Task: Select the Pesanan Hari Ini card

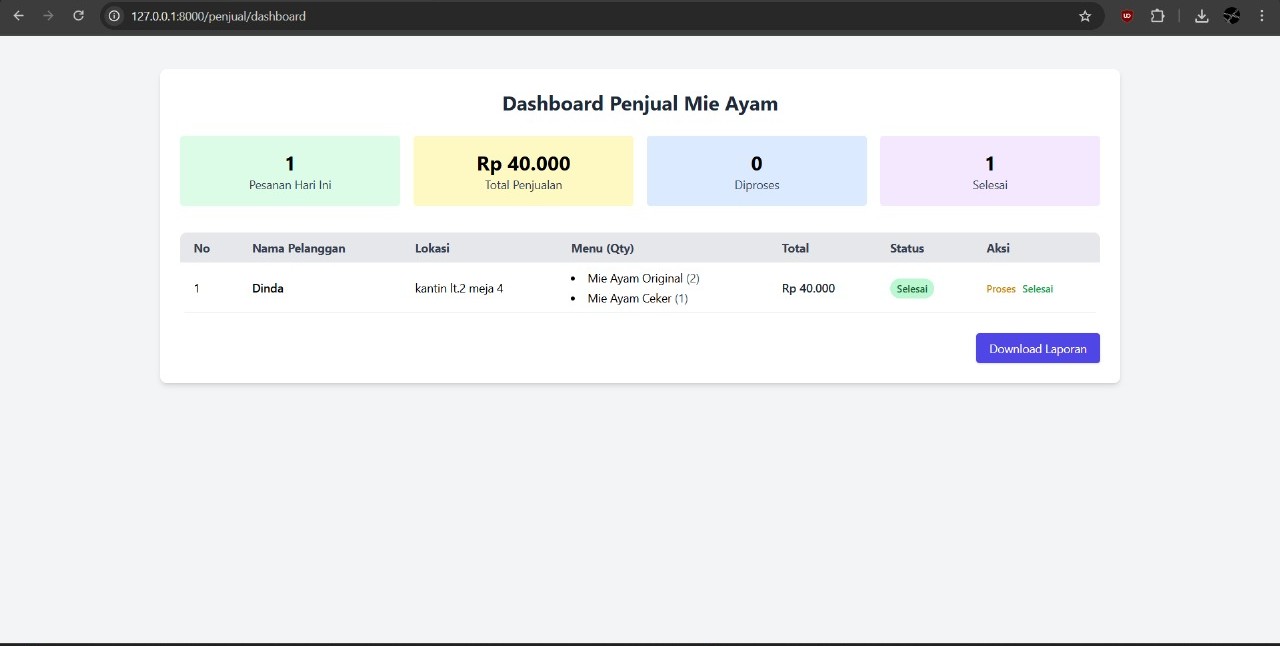Action: pos(290,171)
